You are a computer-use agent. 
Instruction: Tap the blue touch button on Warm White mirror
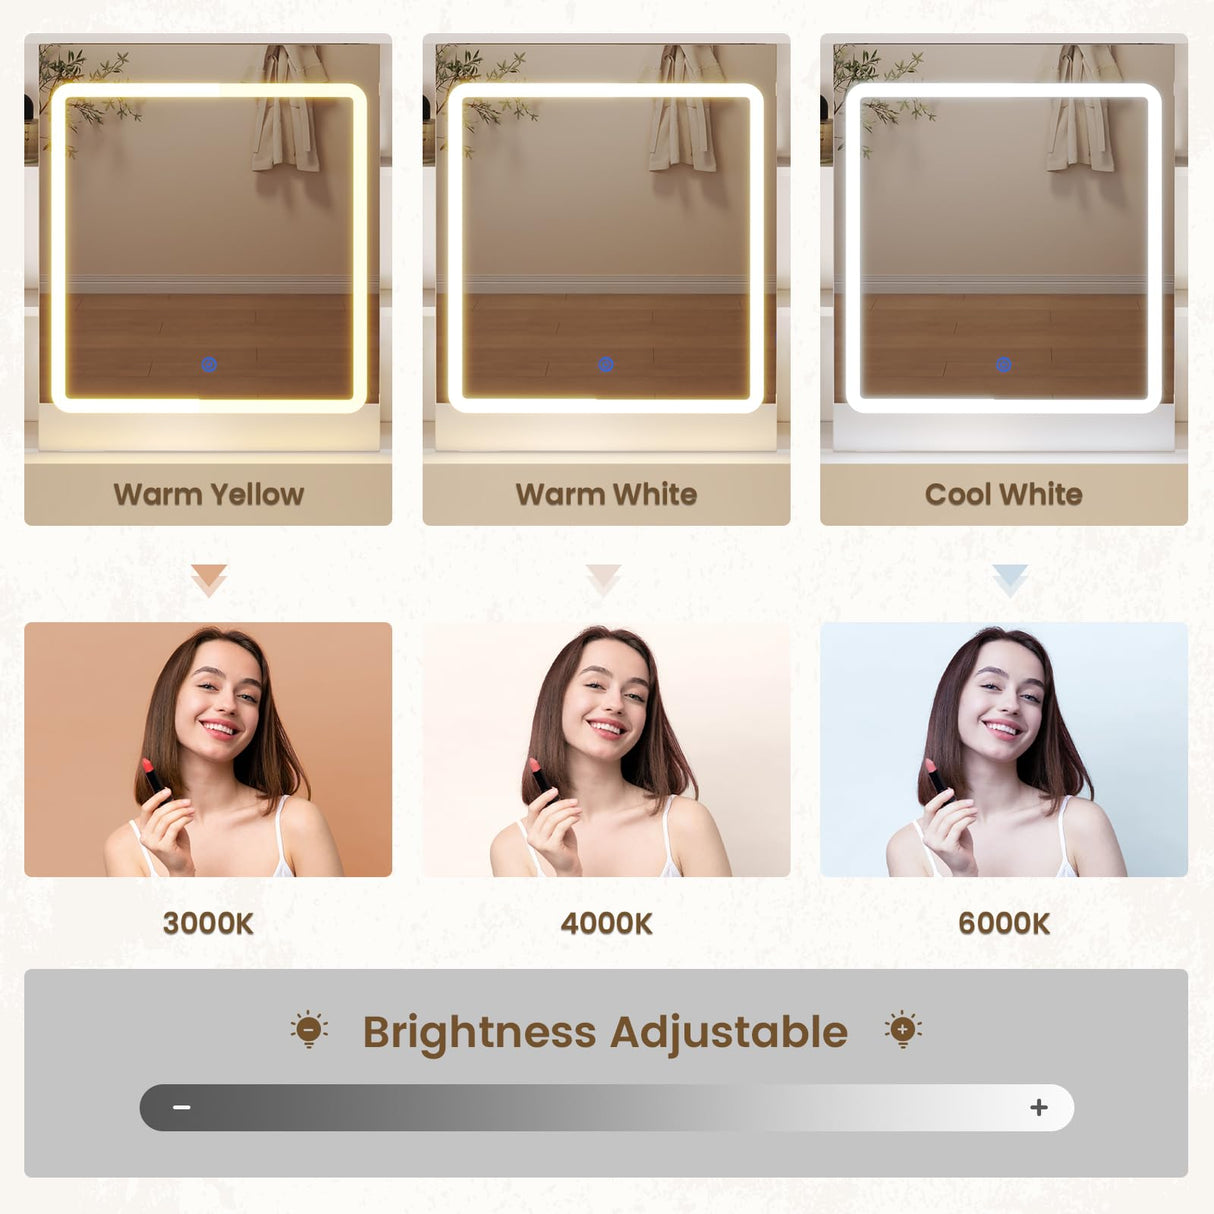click(606, 365)
